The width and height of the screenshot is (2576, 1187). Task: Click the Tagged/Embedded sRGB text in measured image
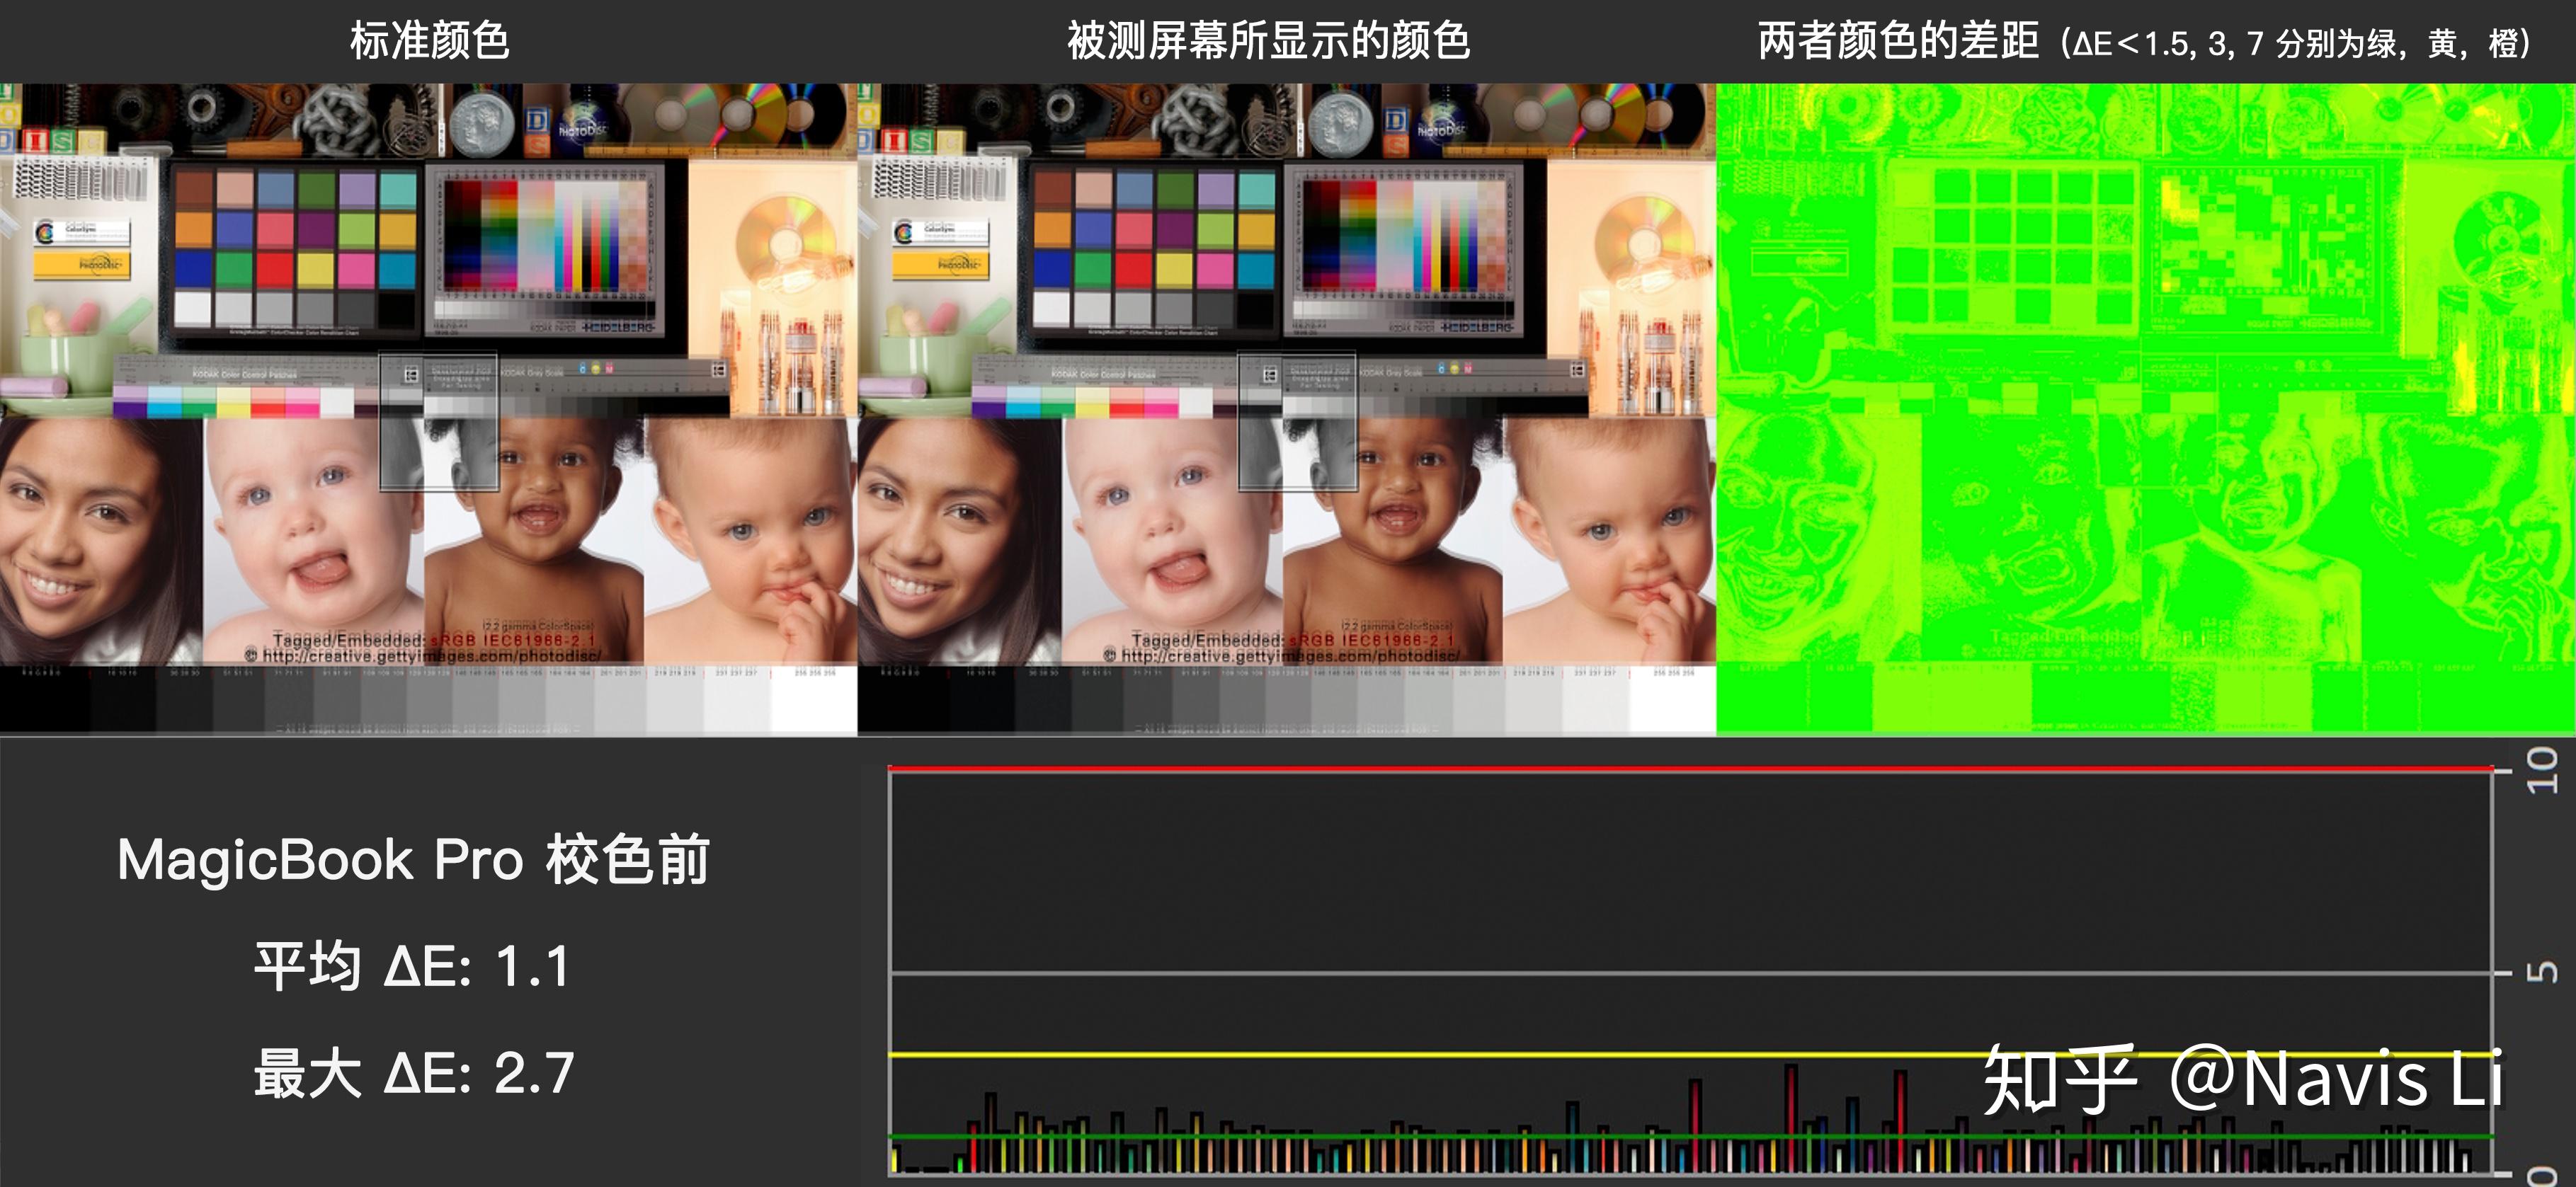(1292, 639)
